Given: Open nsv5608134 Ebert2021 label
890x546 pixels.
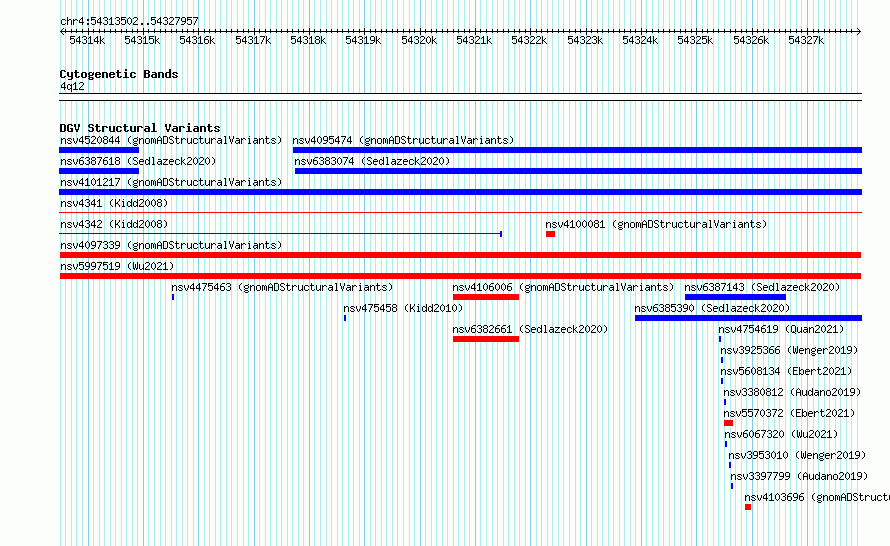Looking at the screenshot, I should tap(786, 371).
